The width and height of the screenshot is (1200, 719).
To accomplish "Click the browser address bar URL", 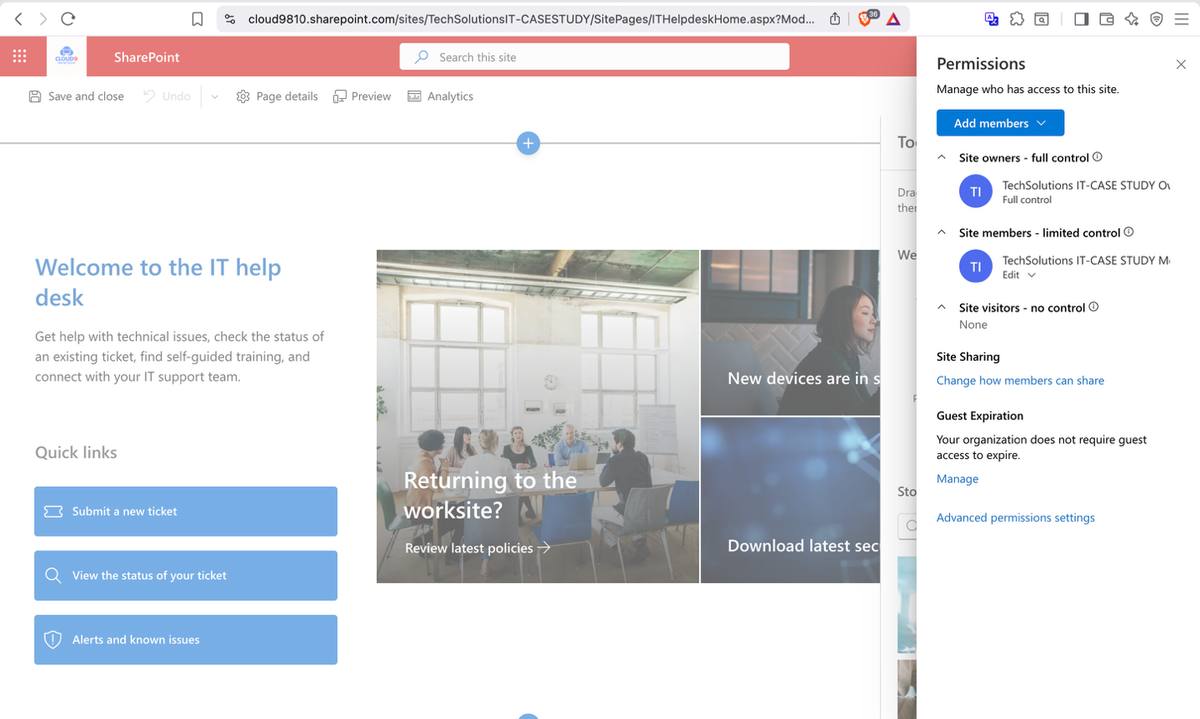I will (x=531, y=19).
